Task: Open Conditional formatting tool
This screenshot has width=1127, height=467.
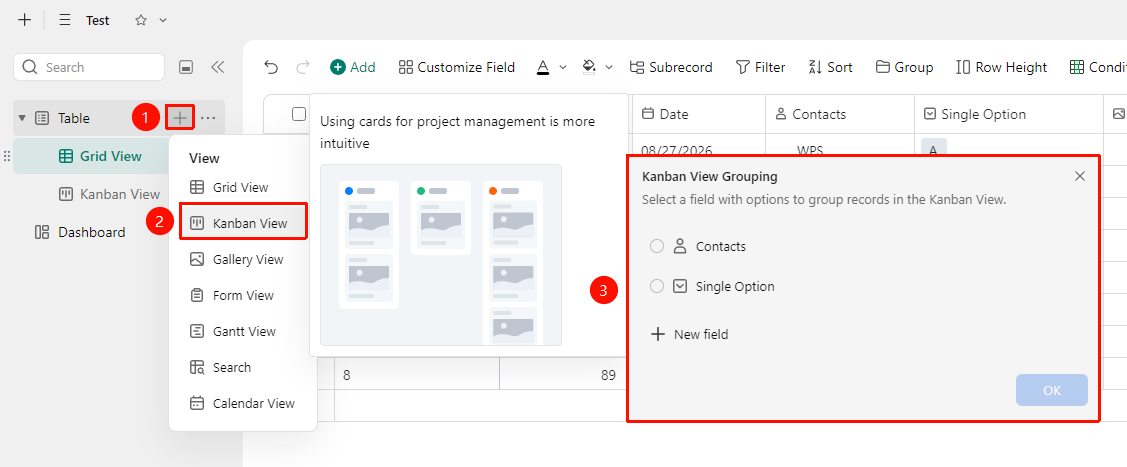Action: [1098, 67]
